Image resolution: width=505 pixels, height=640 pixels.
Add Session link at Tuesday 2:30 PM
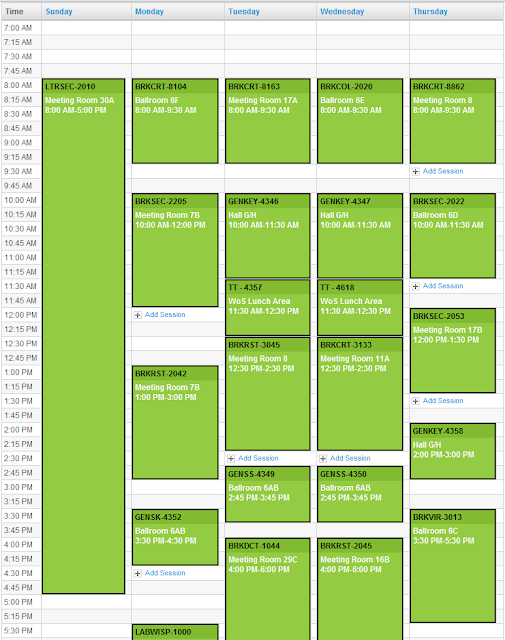[x=258, y=458]
